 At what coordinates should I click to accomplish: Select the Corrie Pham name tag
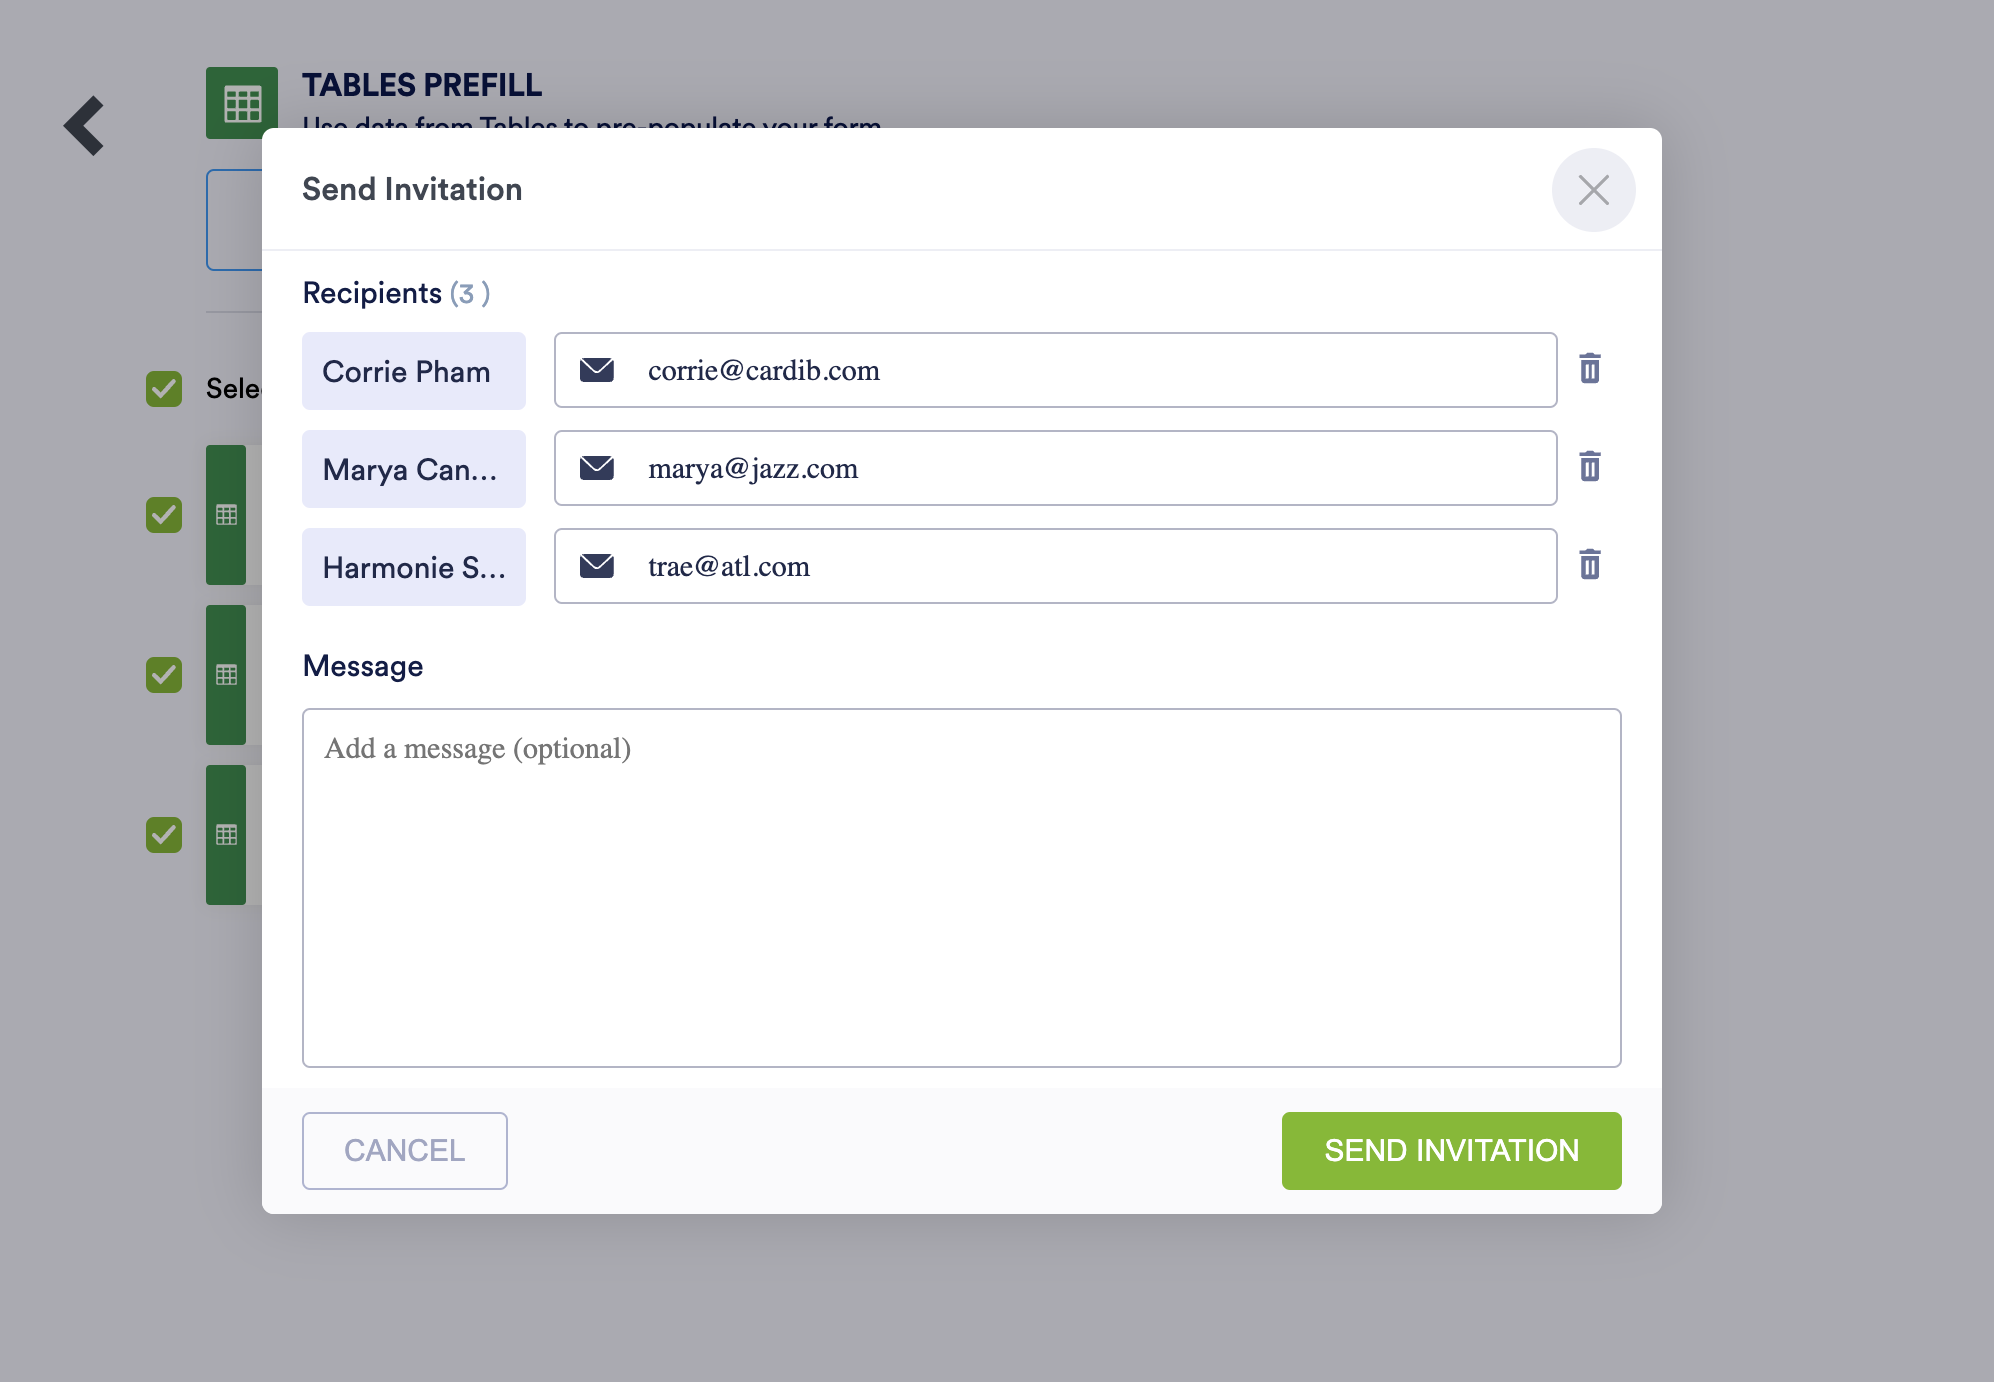(413, 371)
